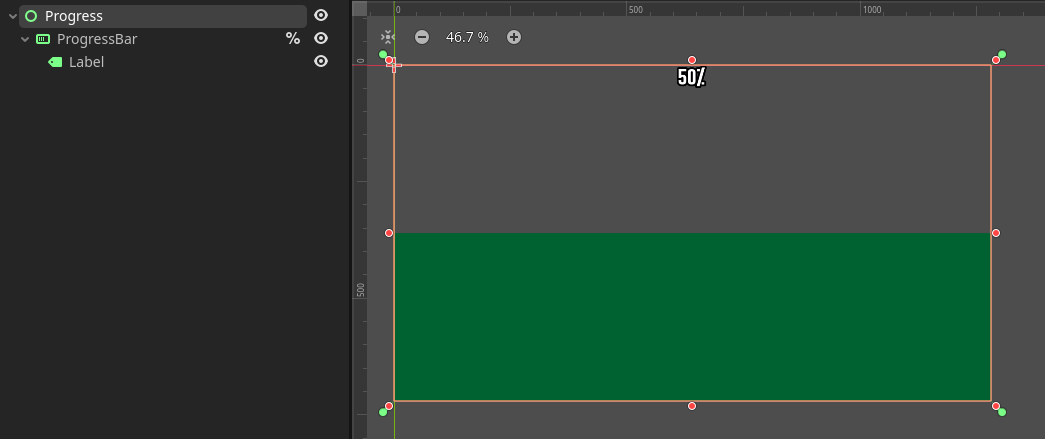
Task: Click the bottom-right red corner resize handle
Action: 996,406
